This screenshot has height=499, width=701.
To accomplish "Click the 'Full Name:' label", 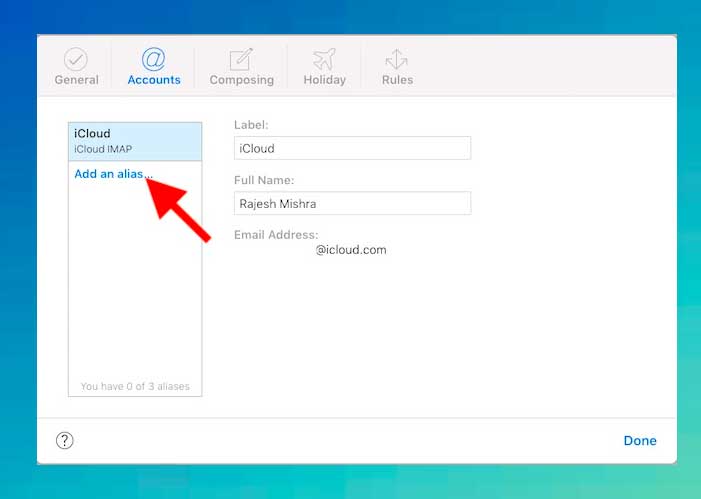I will tap(264, 180).
